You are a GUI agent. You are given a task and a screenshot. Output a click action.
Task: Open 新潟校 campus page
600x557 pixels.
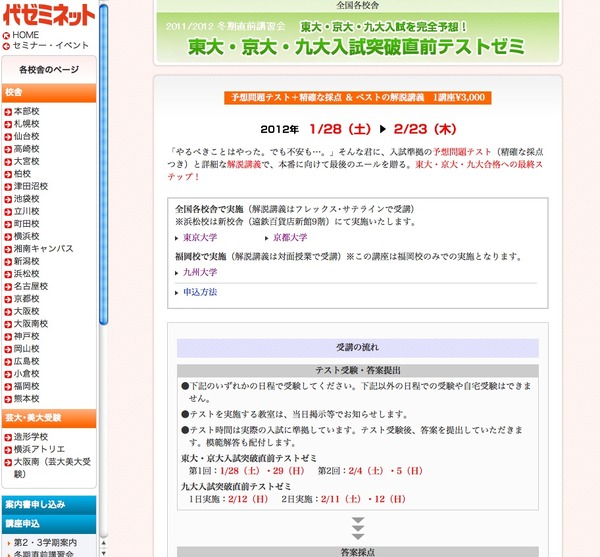[x=26, y=261]
